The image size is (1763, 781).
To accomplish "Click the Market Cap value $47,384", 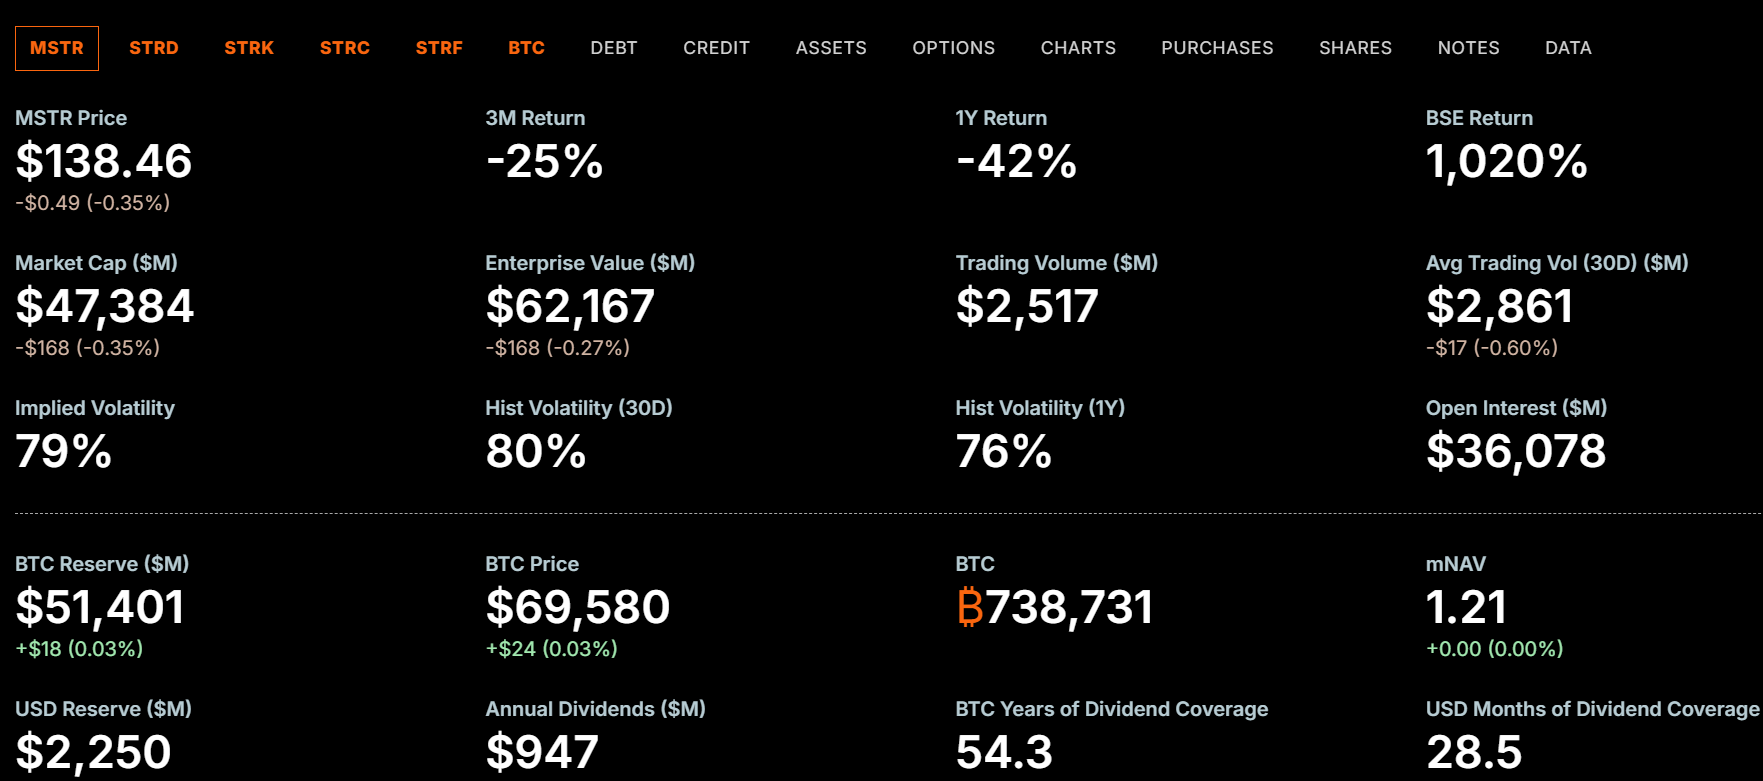I will pyautogui.click(x=105, y=307).
